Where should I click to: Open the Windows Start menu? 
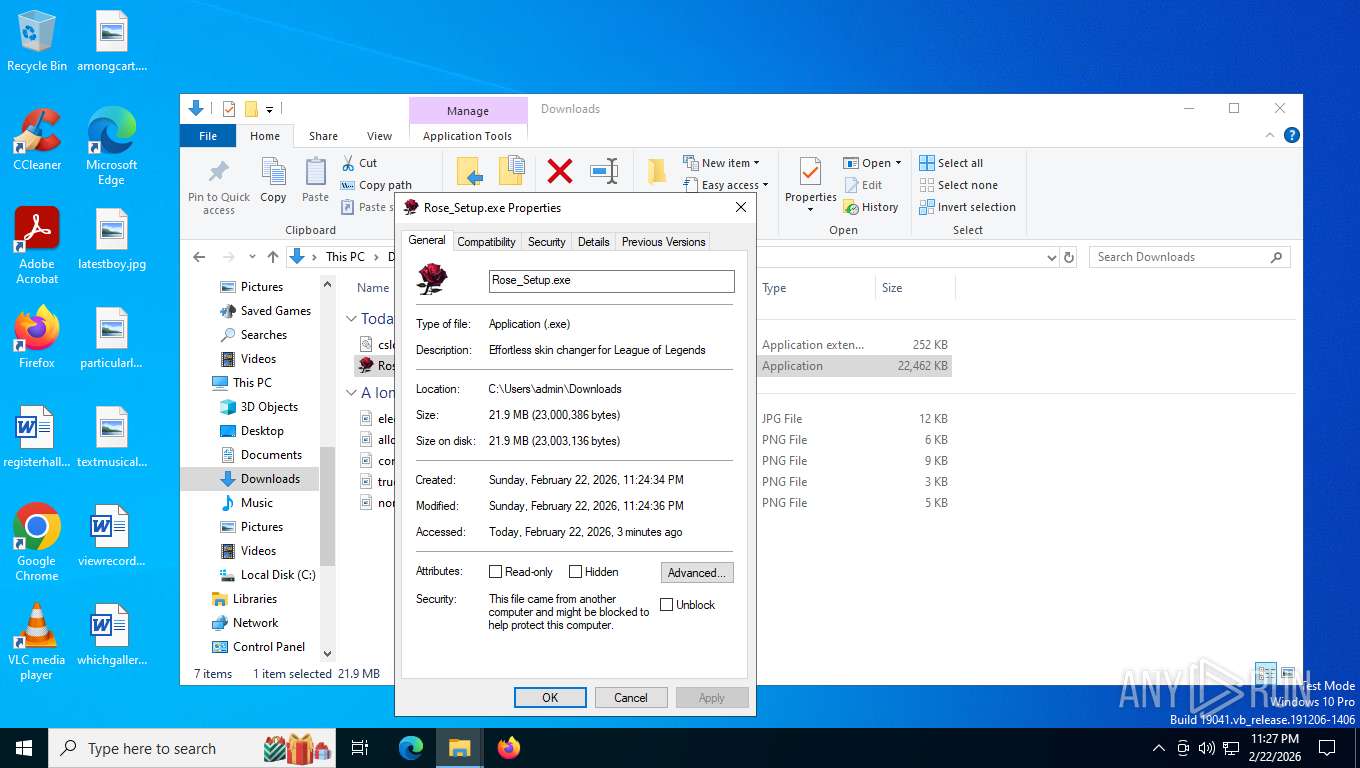coord(24,748)
